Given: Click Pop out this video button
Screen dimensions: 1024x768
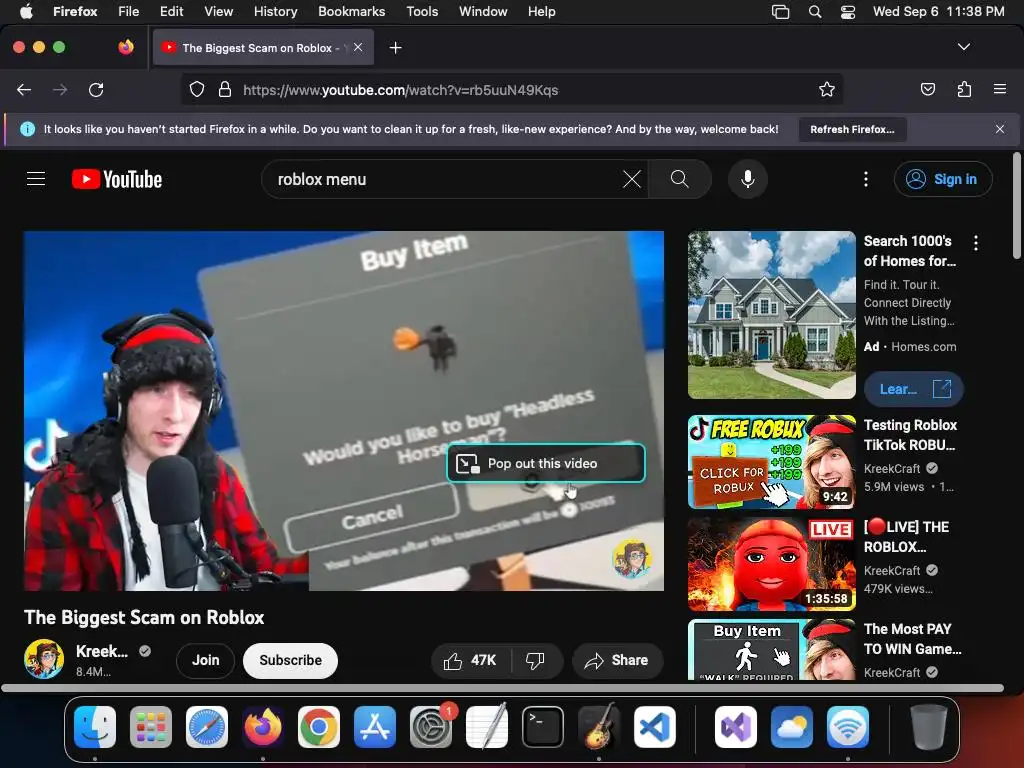Looking at the screenshot, I should click(x=546, y=463).
